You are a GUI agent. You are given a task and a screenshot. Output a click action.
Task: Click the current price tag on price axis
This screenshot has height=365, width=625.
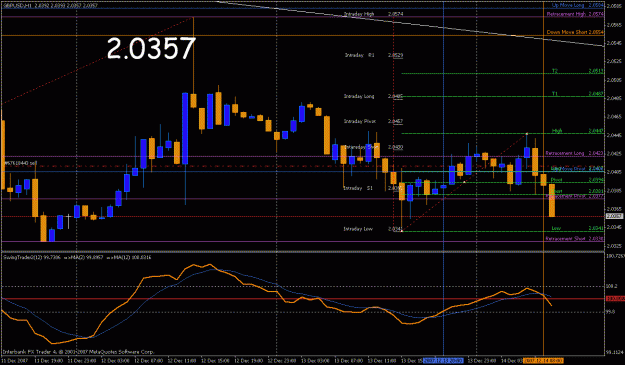click(x=614, y=216)
